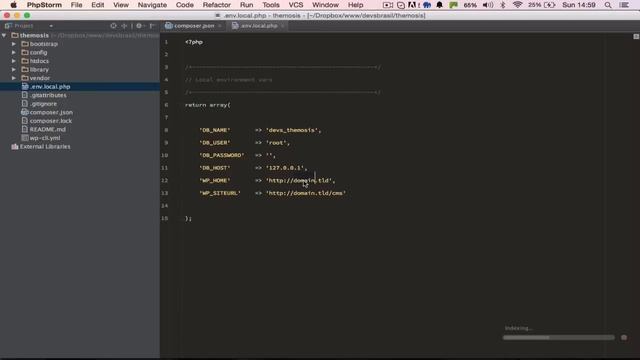Image resolution: width=640 pixels, height=360 pixels.
Task: Select the htdocs folder in the tree
Action: point(39,61)
